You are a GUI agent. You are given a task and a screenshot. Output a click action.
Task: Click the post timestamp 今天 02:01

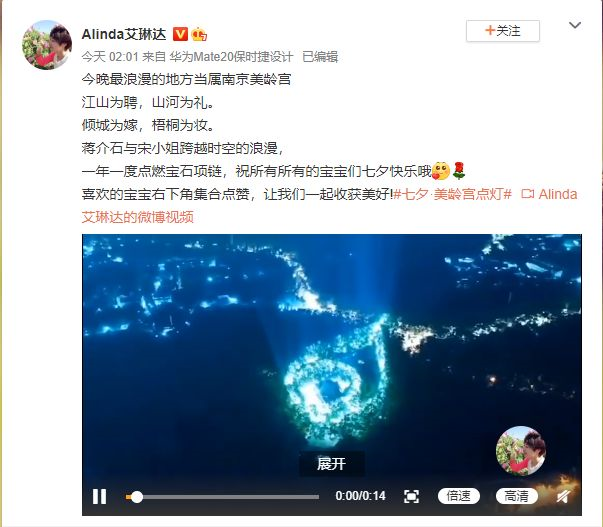point(110,57)
